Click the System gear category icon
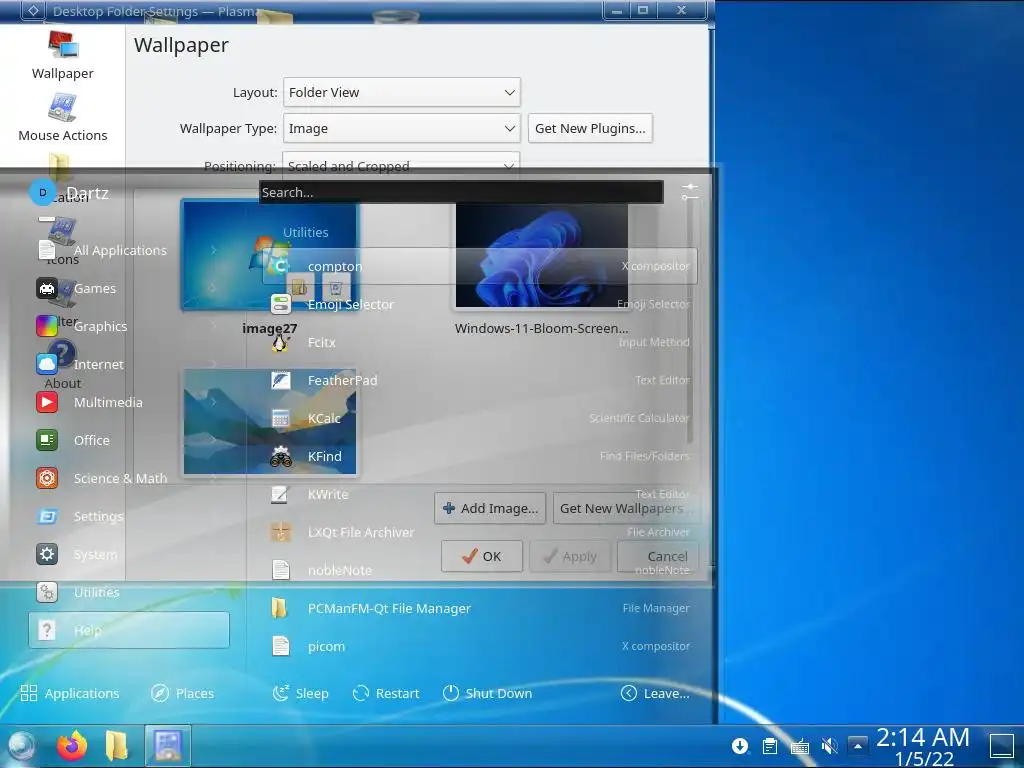 pos(47,554)
